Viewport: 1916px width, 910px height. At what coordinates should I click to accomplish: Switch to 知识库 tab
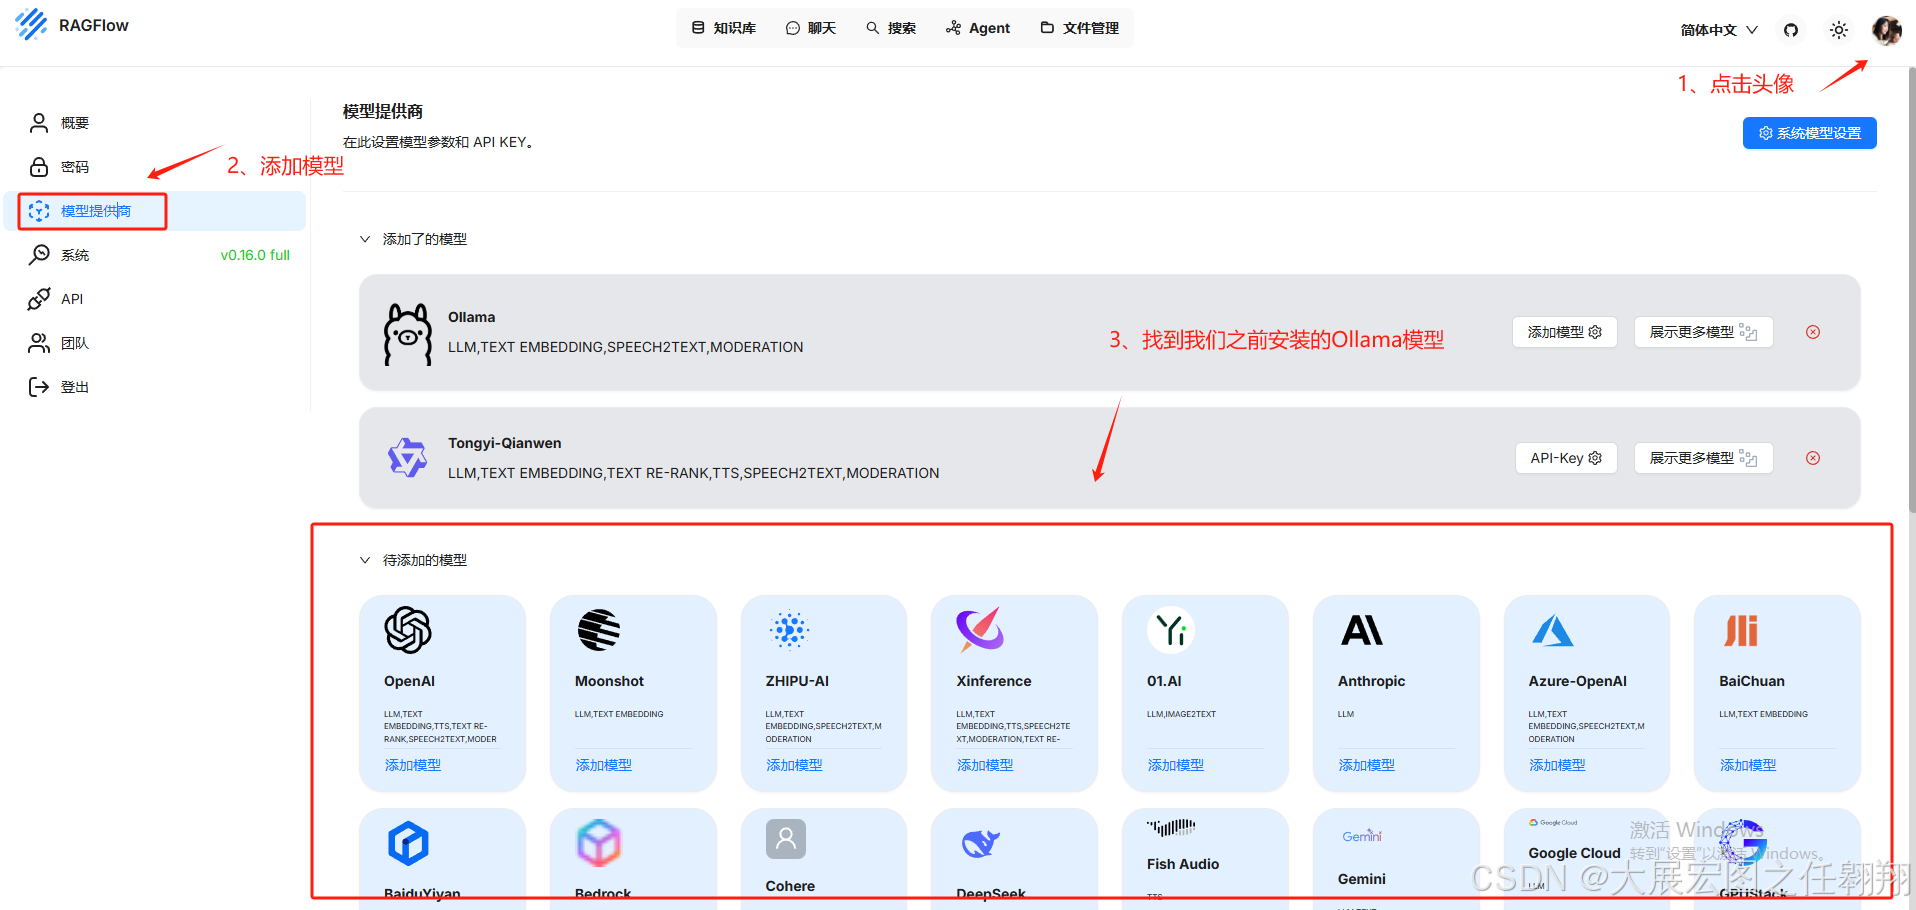pyautogui.click(x=724, y=28)
